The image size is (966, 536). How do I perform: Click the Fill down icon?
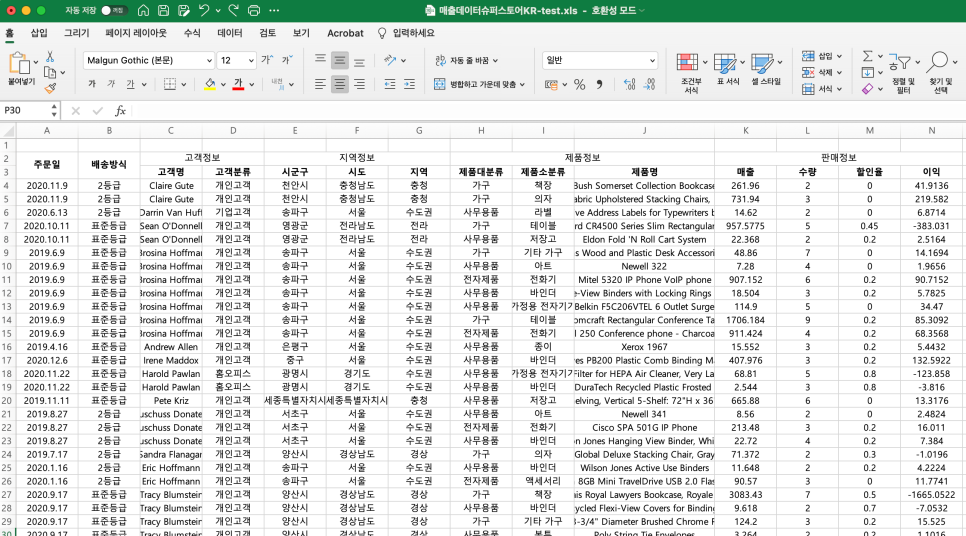coord(867,73)
